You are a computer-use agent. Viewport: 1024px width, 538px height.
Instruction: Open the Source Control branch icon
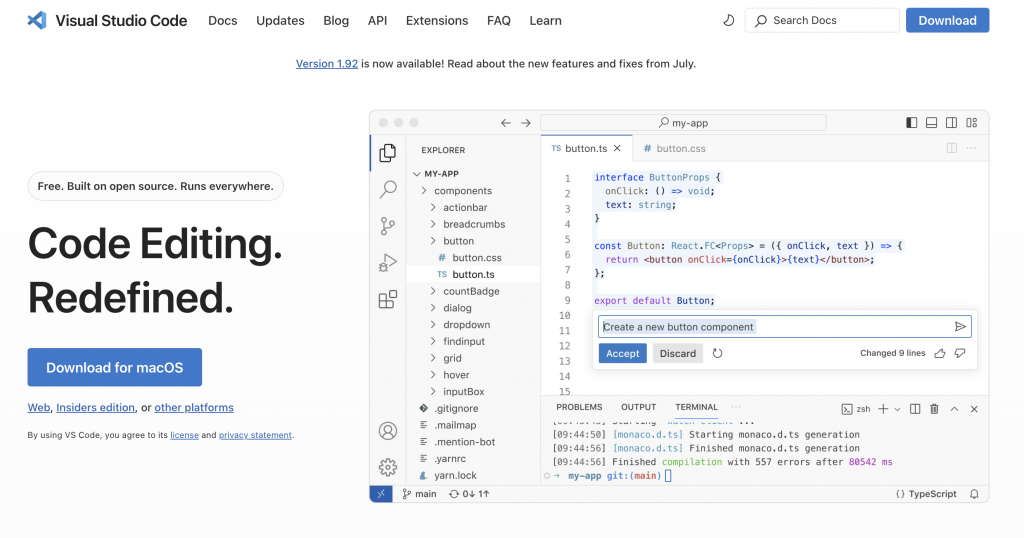point(388,226)
